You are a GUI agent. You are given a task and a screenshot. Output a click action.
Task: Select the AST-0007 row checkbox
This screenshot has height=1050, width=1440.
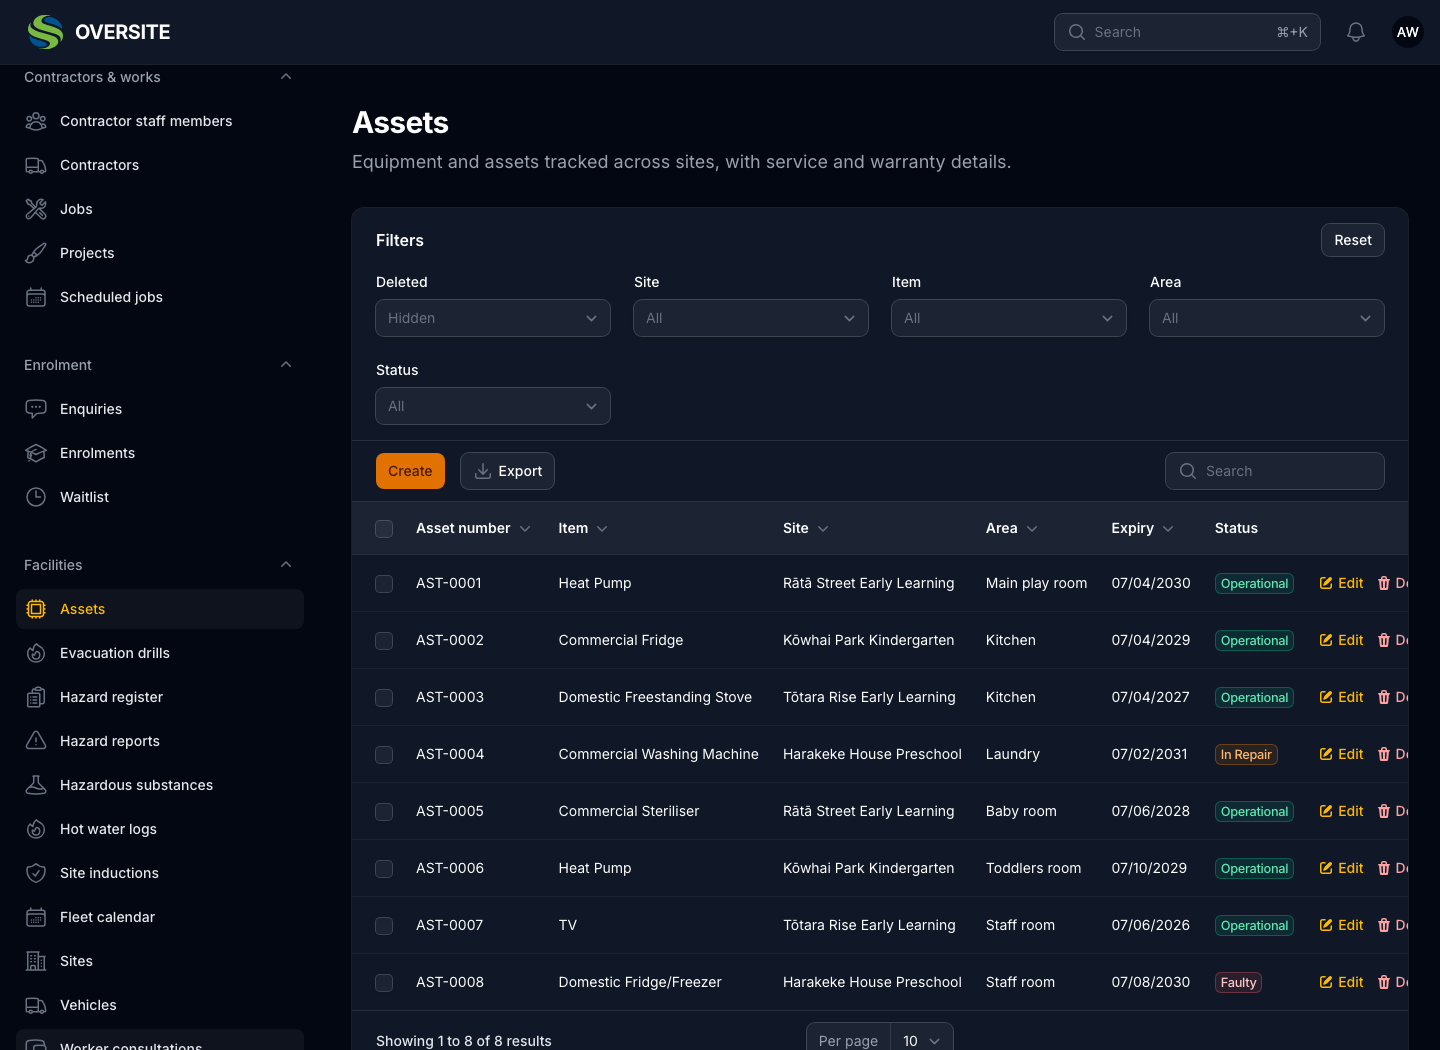click(384, 925)
